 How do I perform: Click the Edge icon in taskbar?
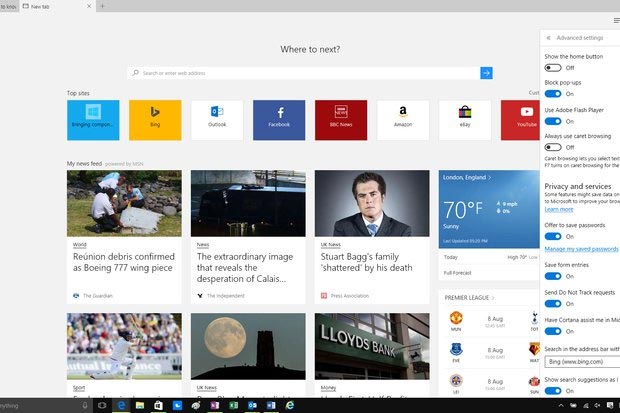tap(121, 405)
